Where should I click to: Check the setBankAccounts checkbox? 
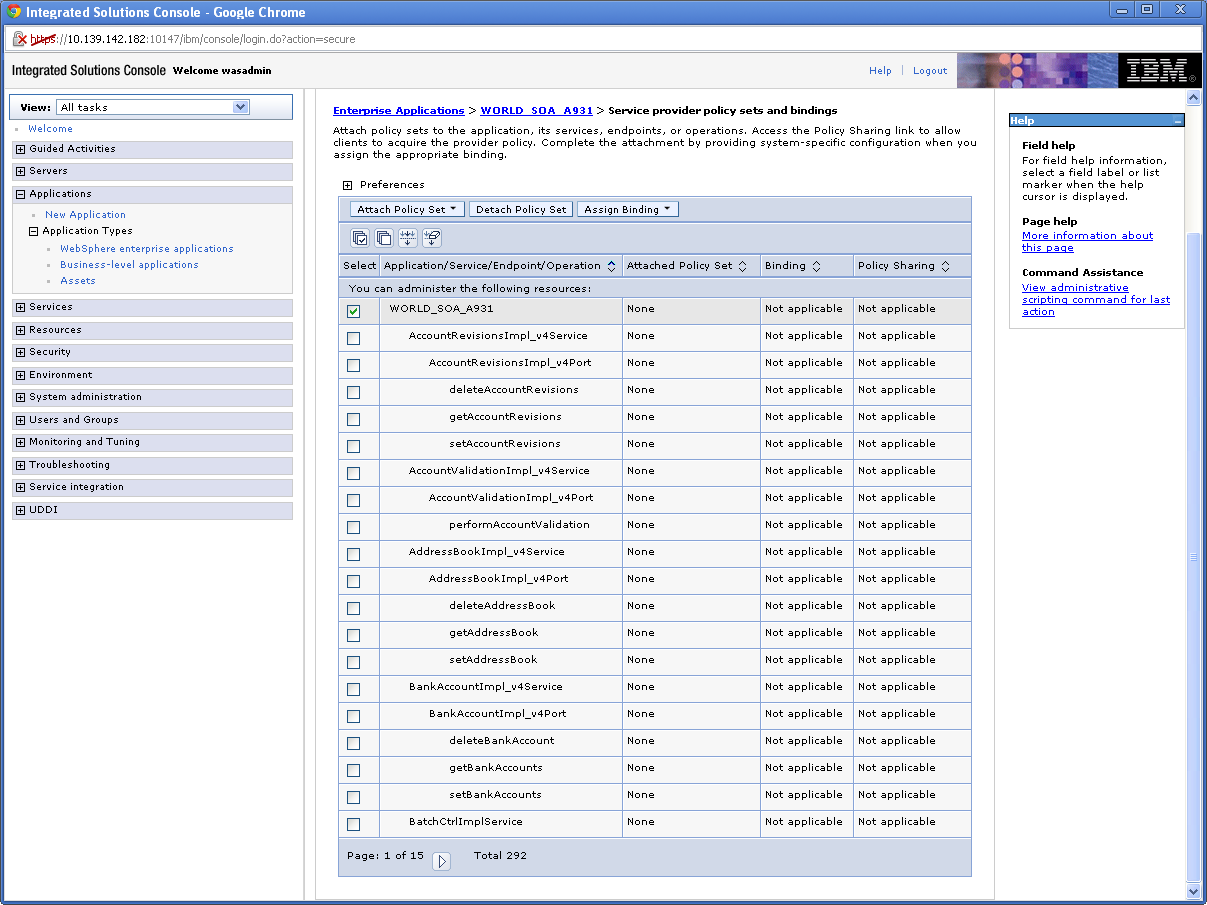pyautogui.click(x=353, y=797)
